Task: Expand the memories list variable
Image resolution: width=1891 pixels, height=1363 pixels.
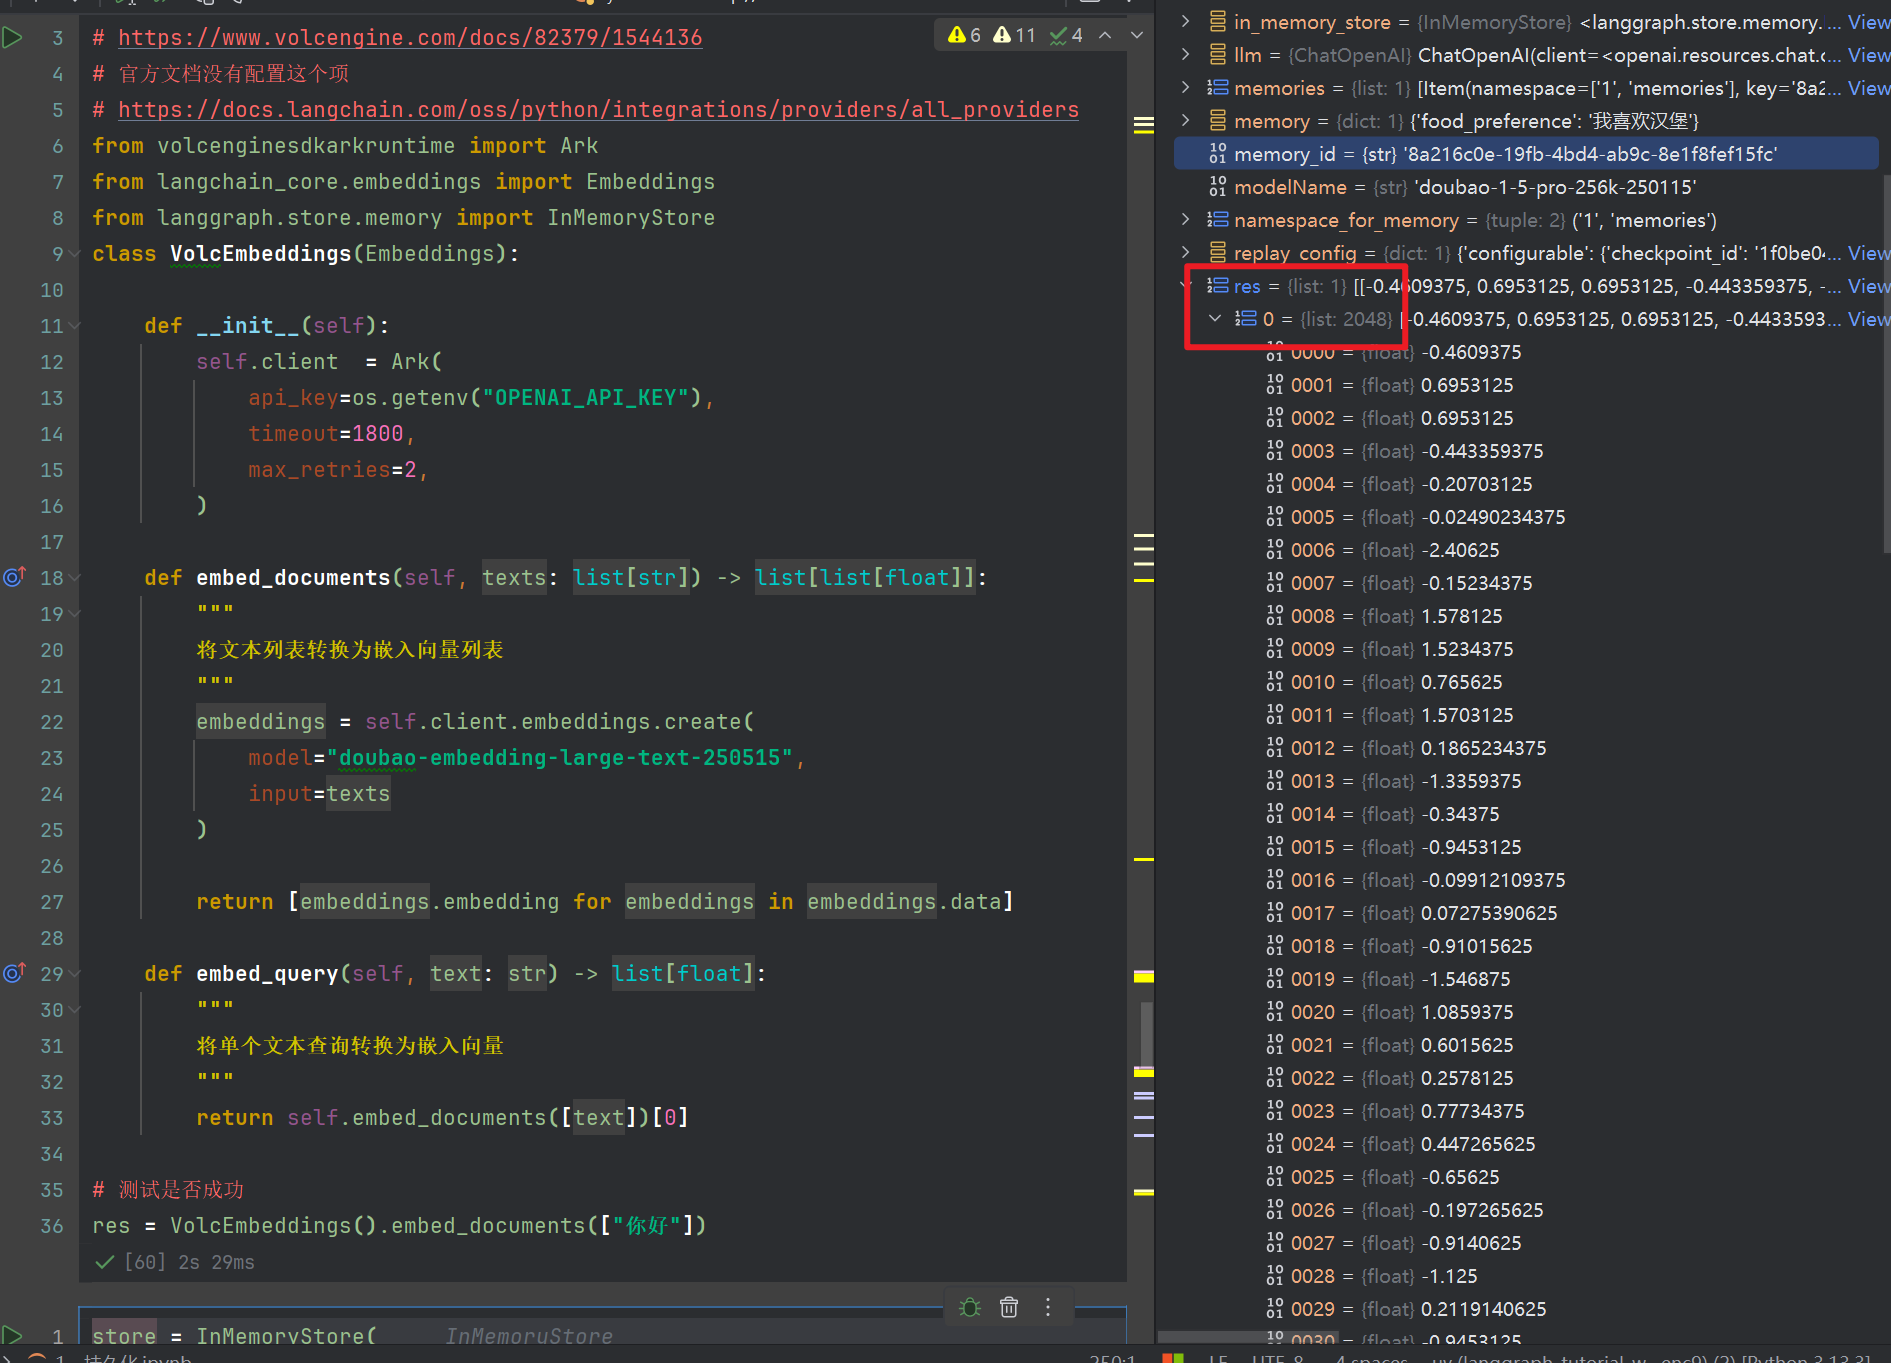Action: pos(1186,87)
